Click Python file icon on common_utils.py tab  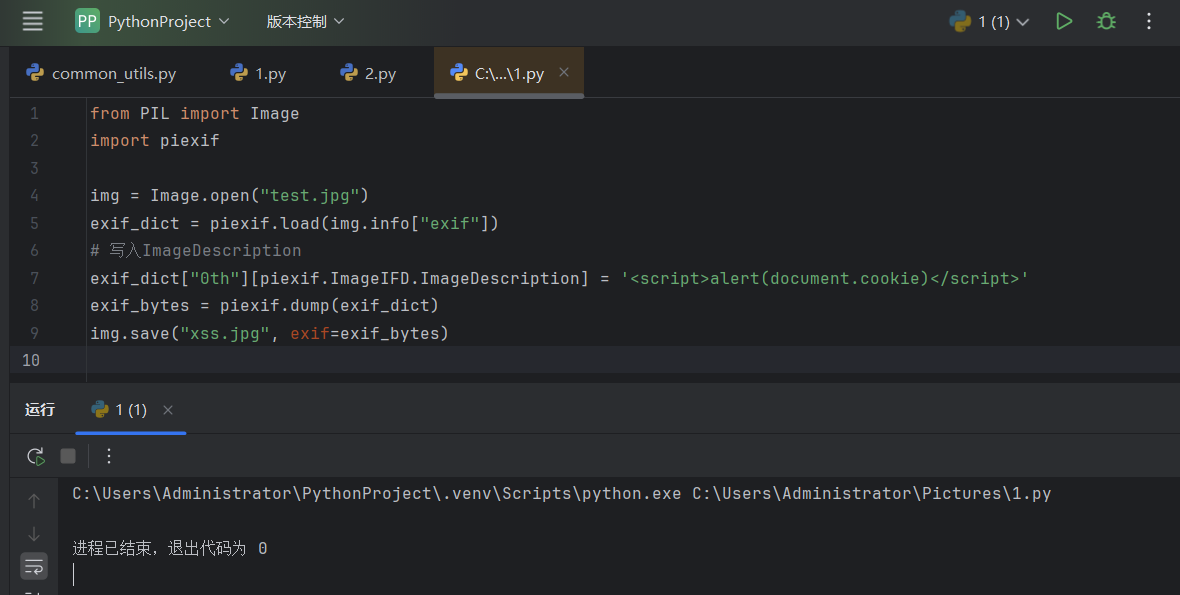35,72
